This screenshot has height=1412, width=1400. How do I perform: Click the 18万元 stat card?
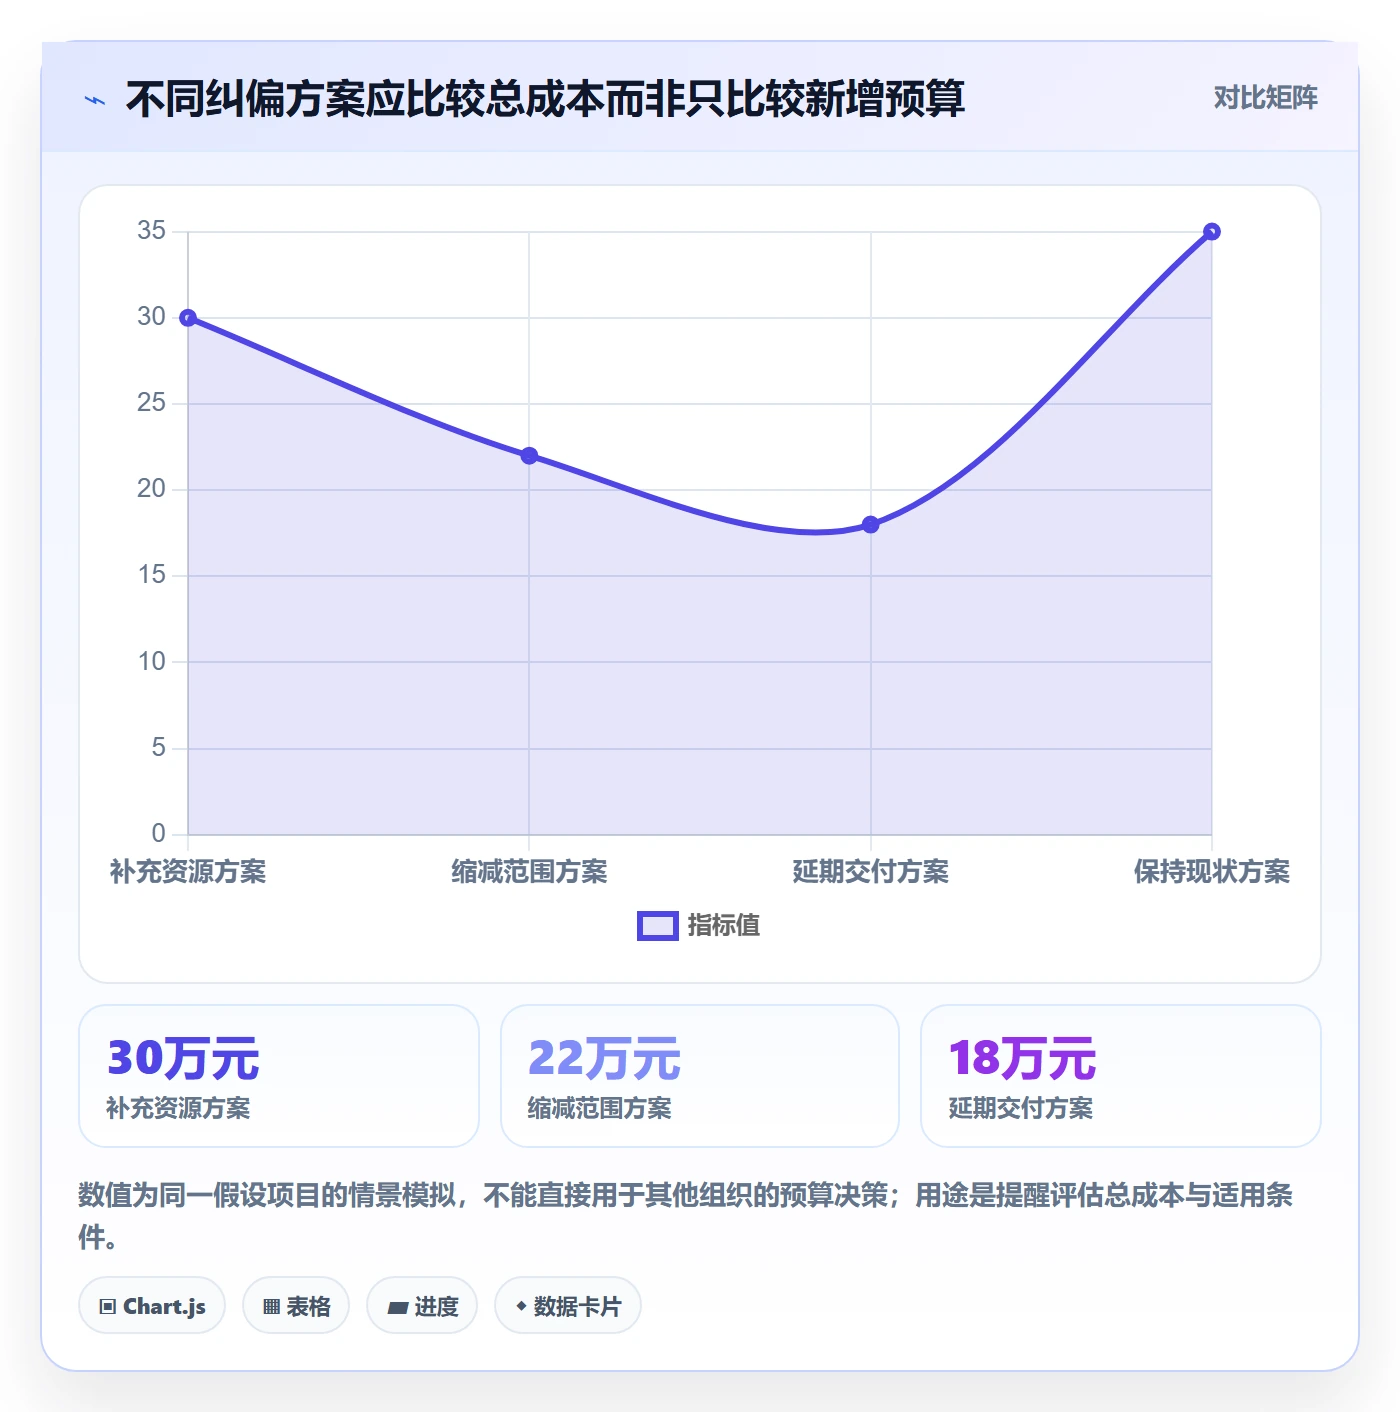(1121, 1076)
